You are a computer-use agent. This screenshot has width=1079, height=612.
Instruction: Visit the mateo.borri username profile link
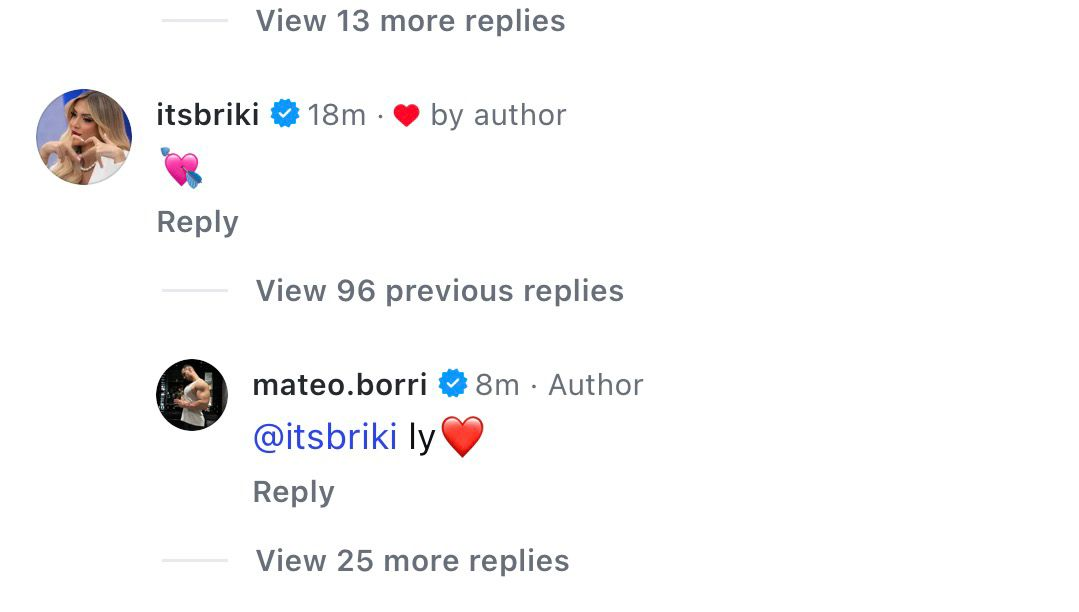coord(340,385)
